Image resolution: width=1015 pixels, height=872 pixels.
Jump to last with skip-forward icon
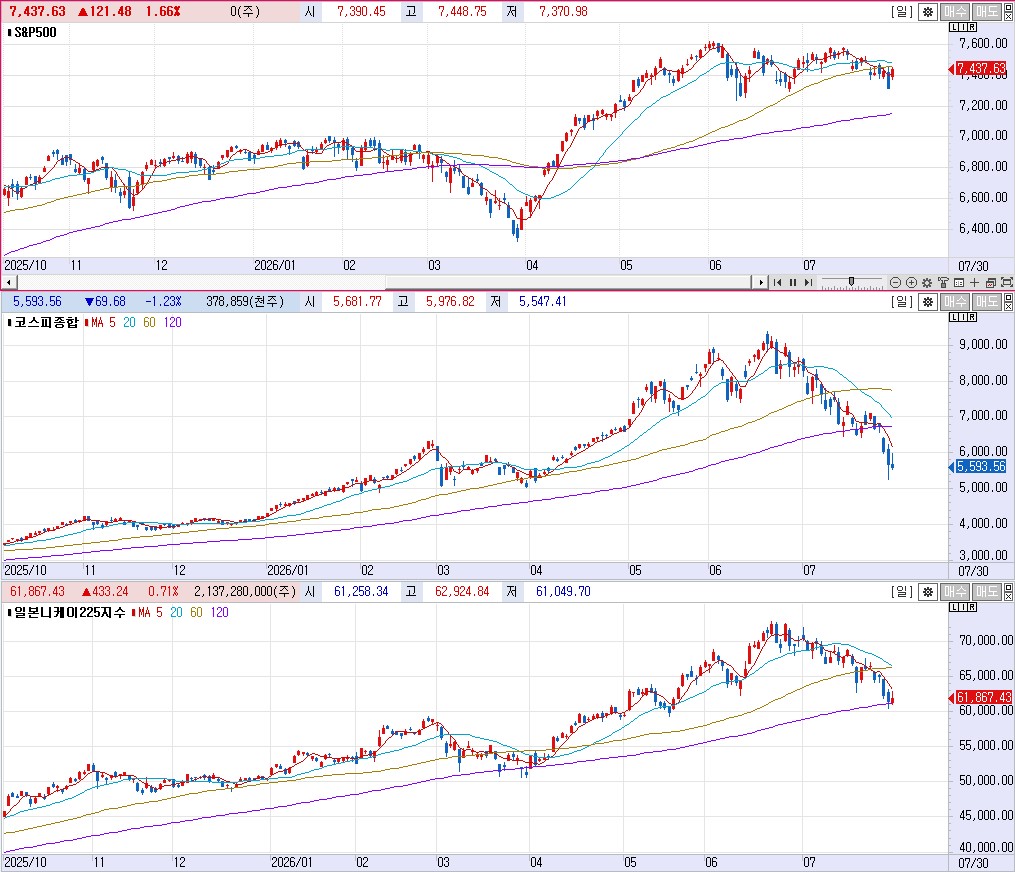click(809, 282)
